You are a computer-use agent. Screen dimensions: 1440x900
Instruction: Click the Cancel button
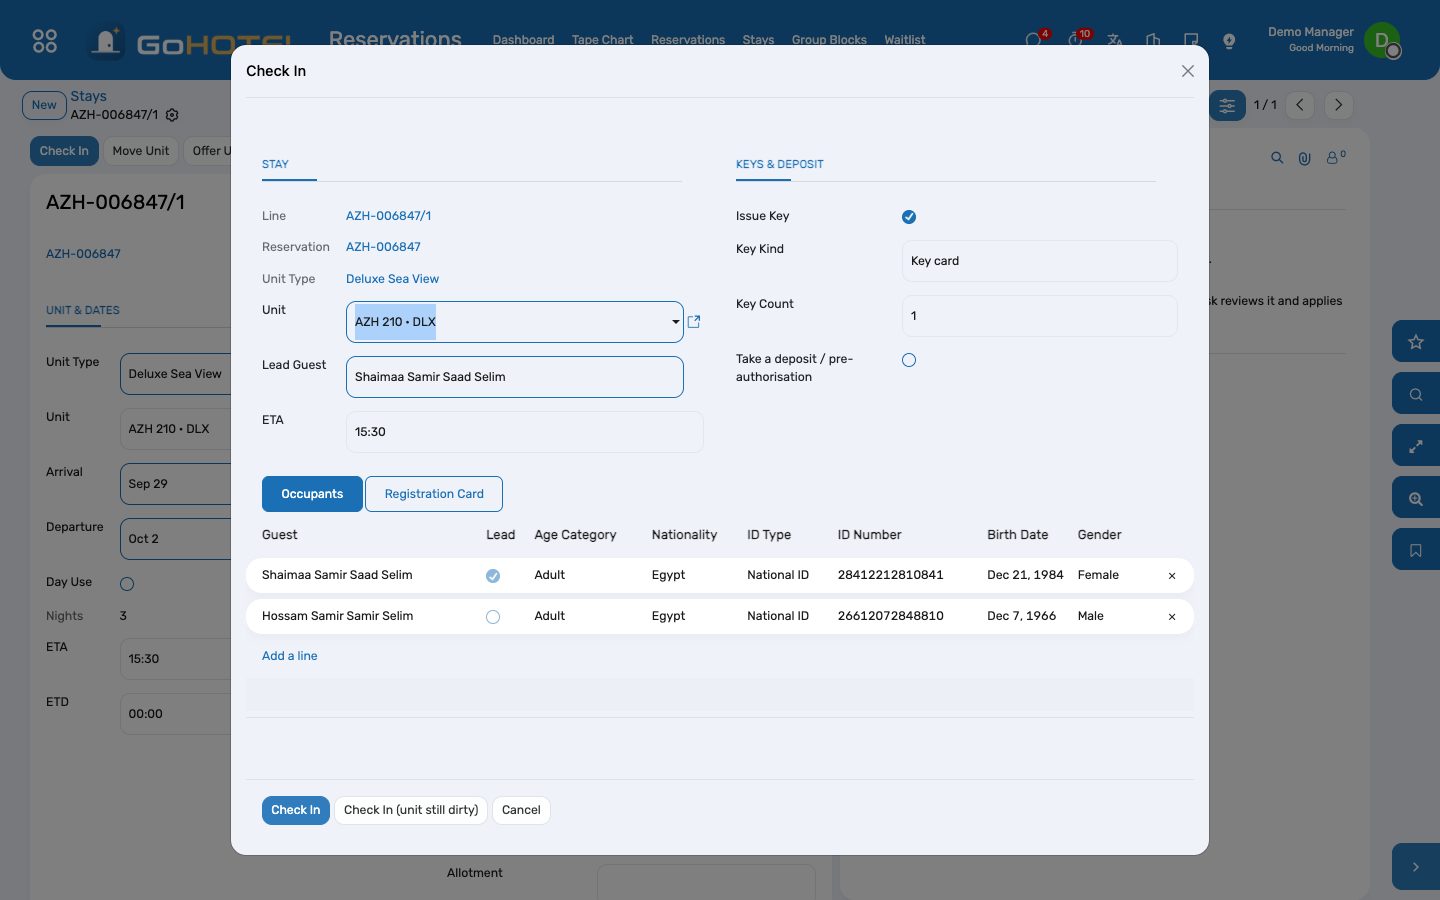point(521,810)
